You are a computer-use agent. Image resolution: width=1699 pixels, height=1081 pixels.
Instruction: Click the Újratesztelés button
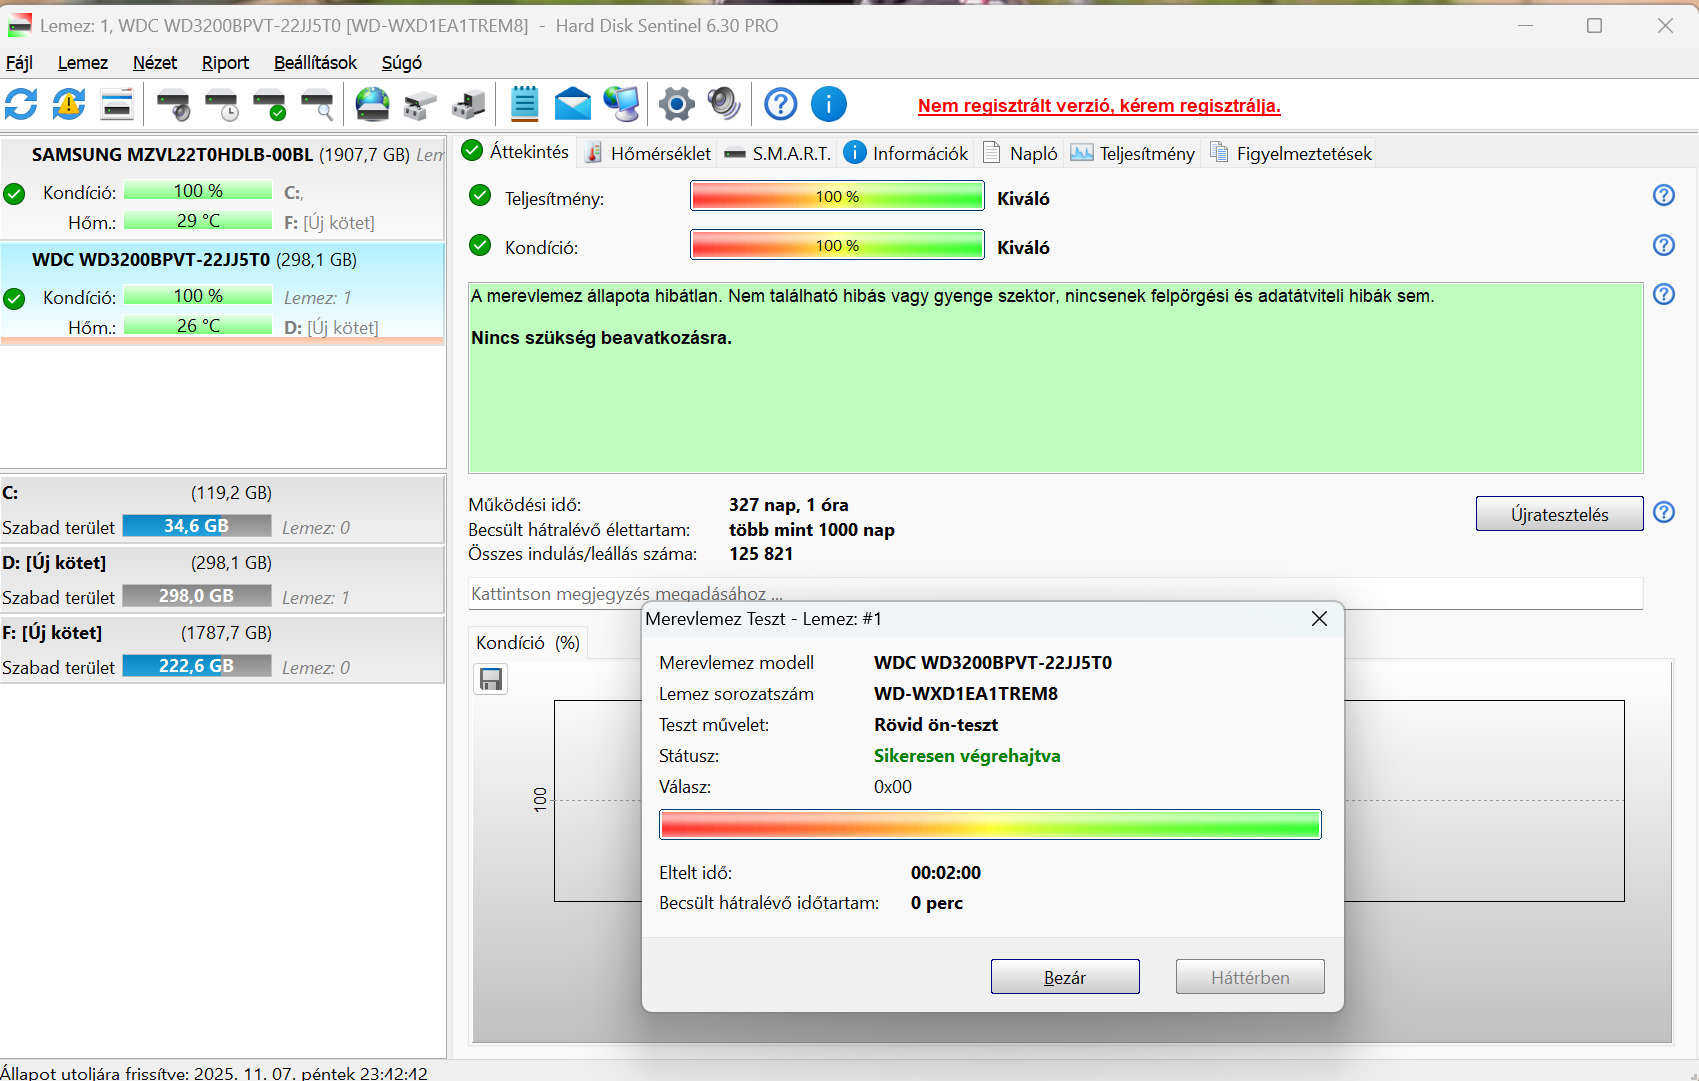[x=1560, y=514]
